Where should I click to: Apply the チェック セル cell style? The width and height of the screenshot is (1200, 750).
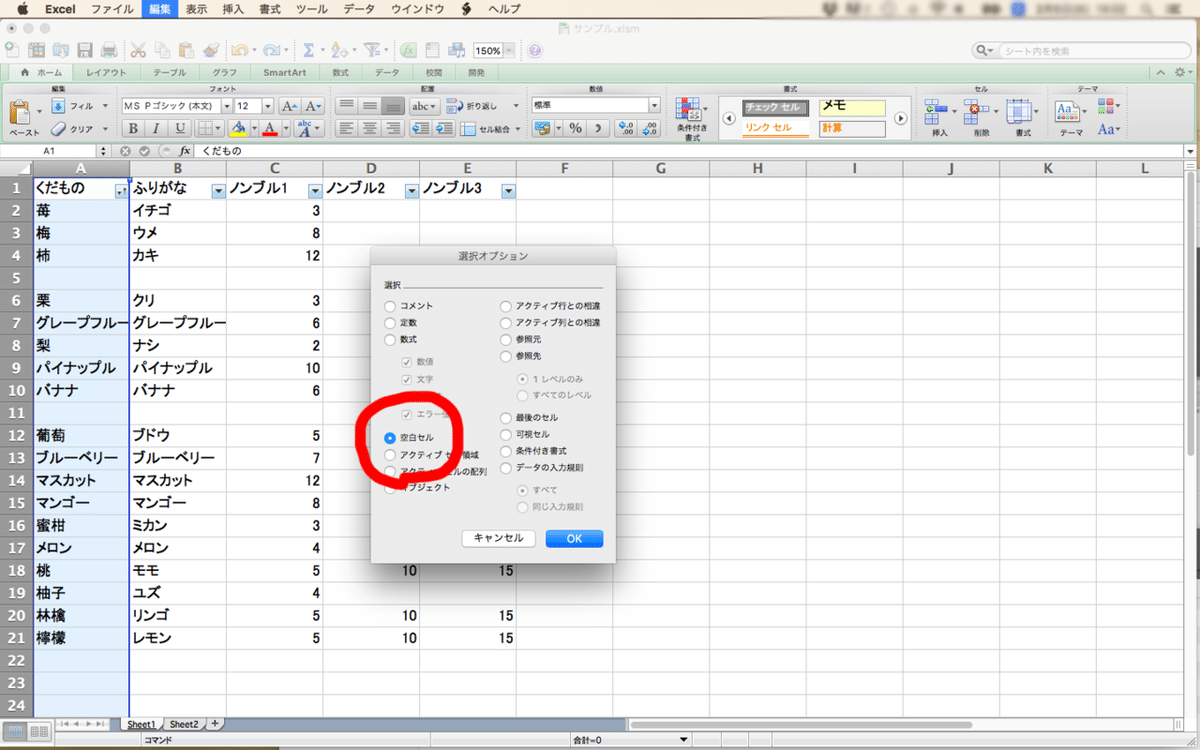pos(776,107)
